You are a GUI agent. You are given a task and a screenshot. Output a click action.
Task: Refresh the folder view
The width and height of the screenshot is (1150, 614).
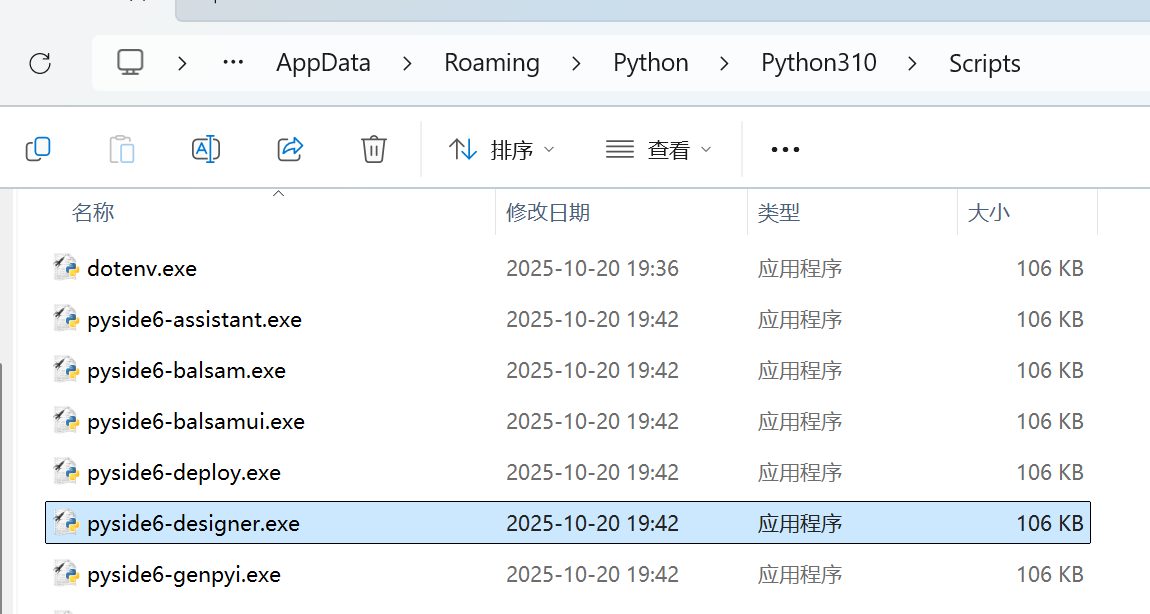tap(40, 63)
